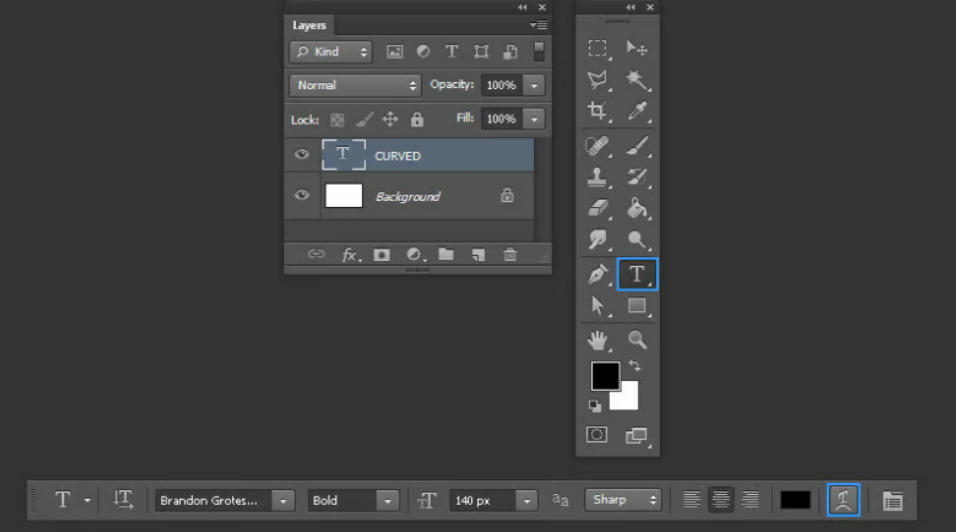Image resolution: width=956 pixels, height=532 pixels.
Task: Toggle text orientation in options bar
Action: (x=123, y=500)
